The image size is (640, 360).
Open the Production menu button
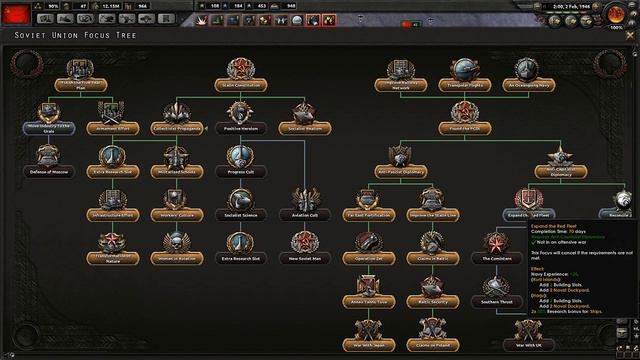click(127, 18)
